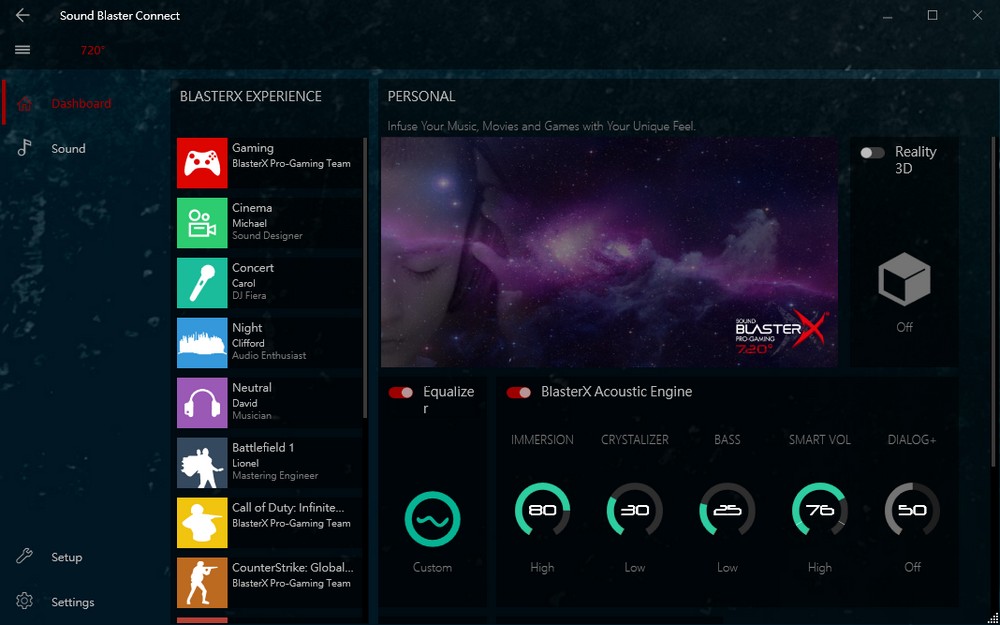Click the Sound music note icon
This screenshot has height=625, width=1000.
(x=24, y=148)
